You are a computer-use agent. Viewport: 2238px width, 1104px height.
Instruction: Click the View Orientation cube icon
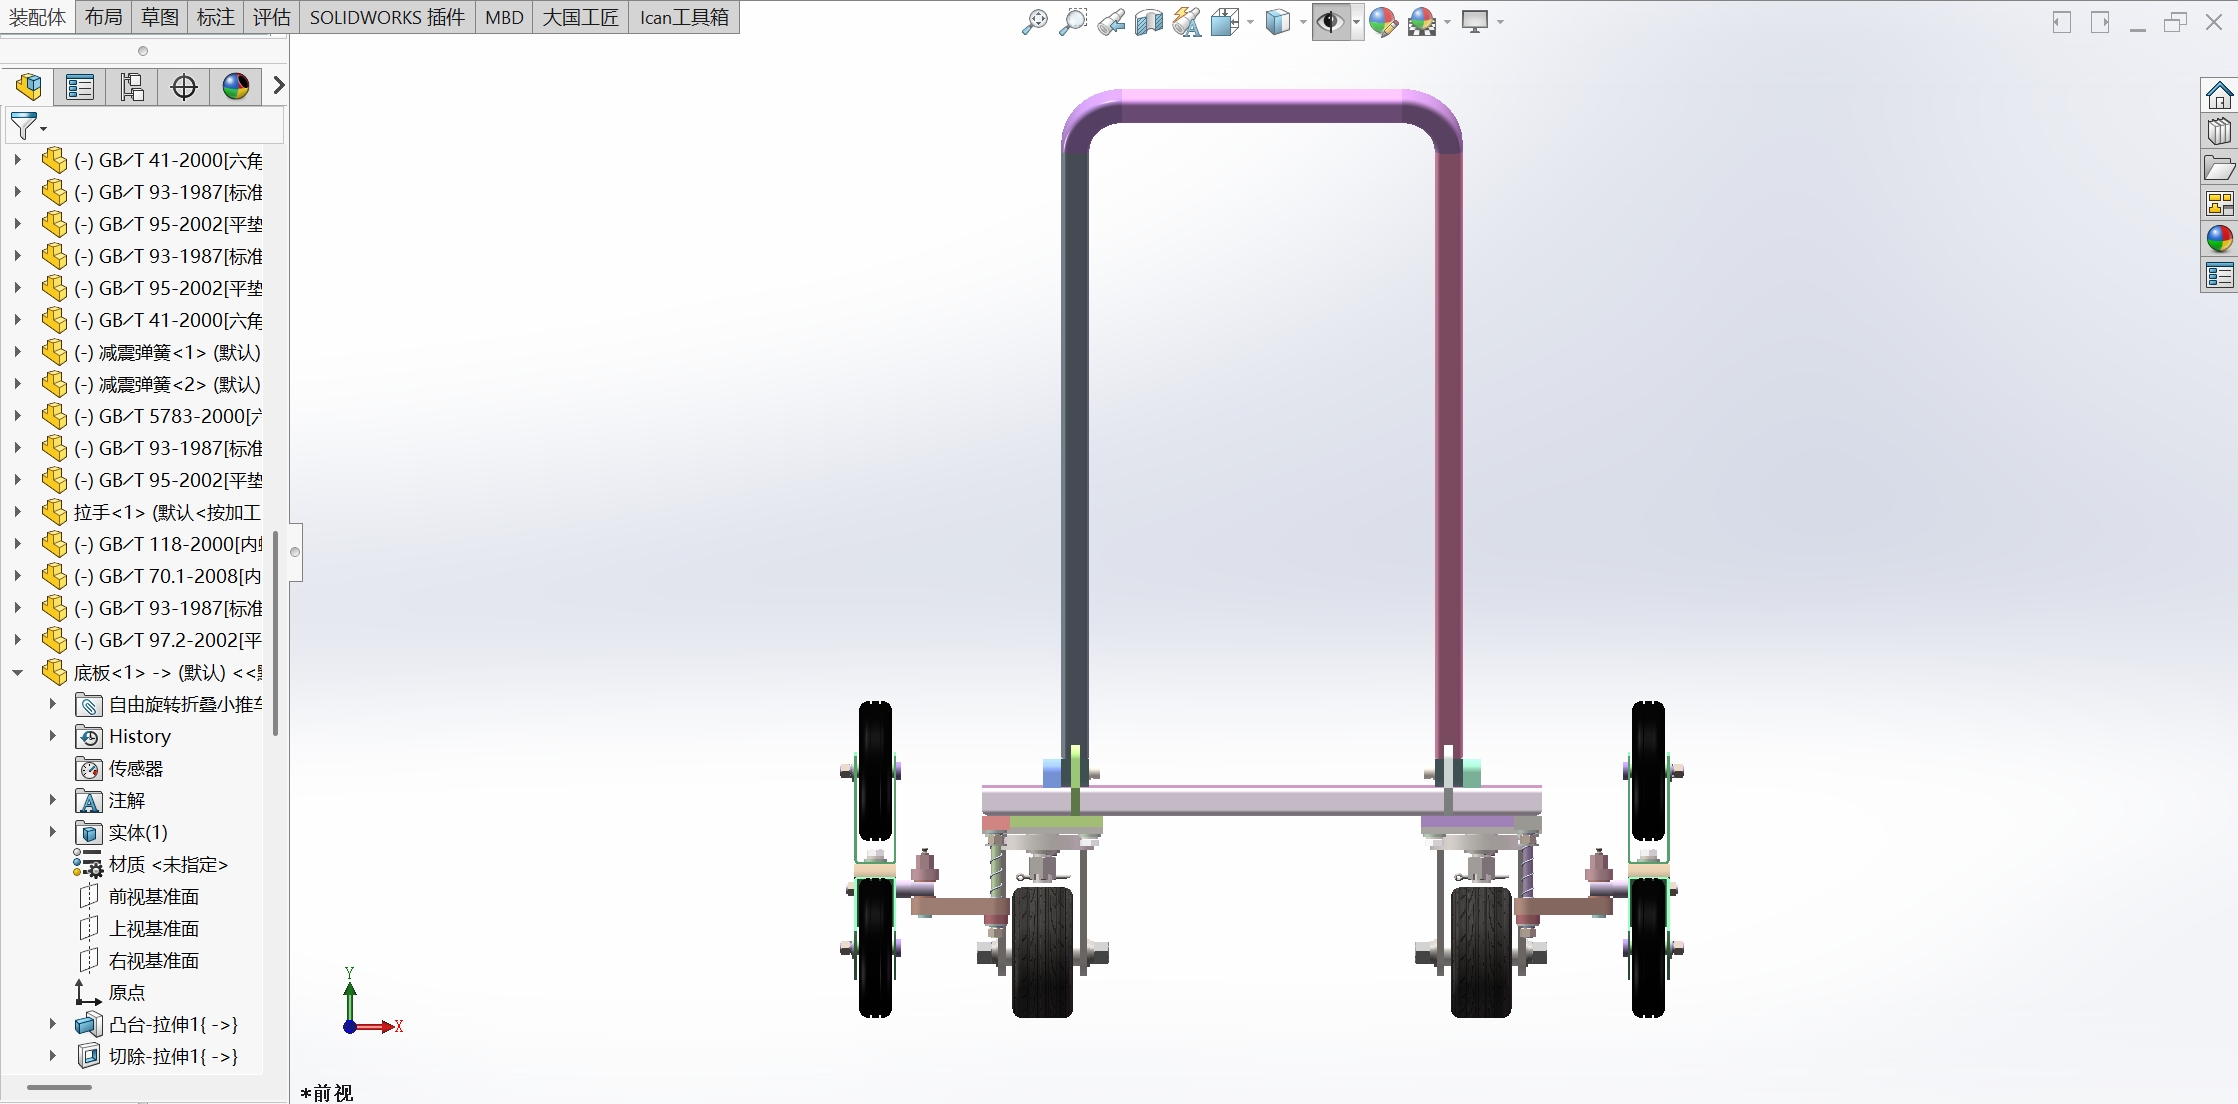pos(1224,22)
